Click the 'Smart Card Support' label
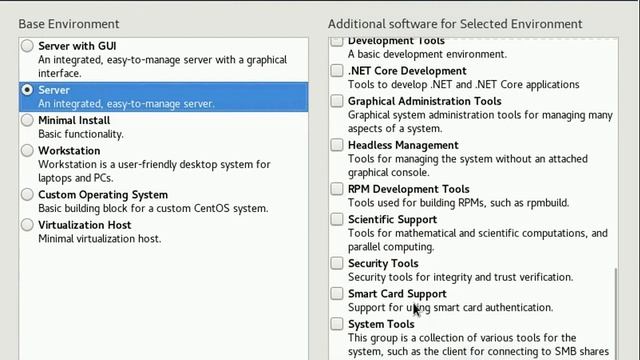 (x=397, y=293)
